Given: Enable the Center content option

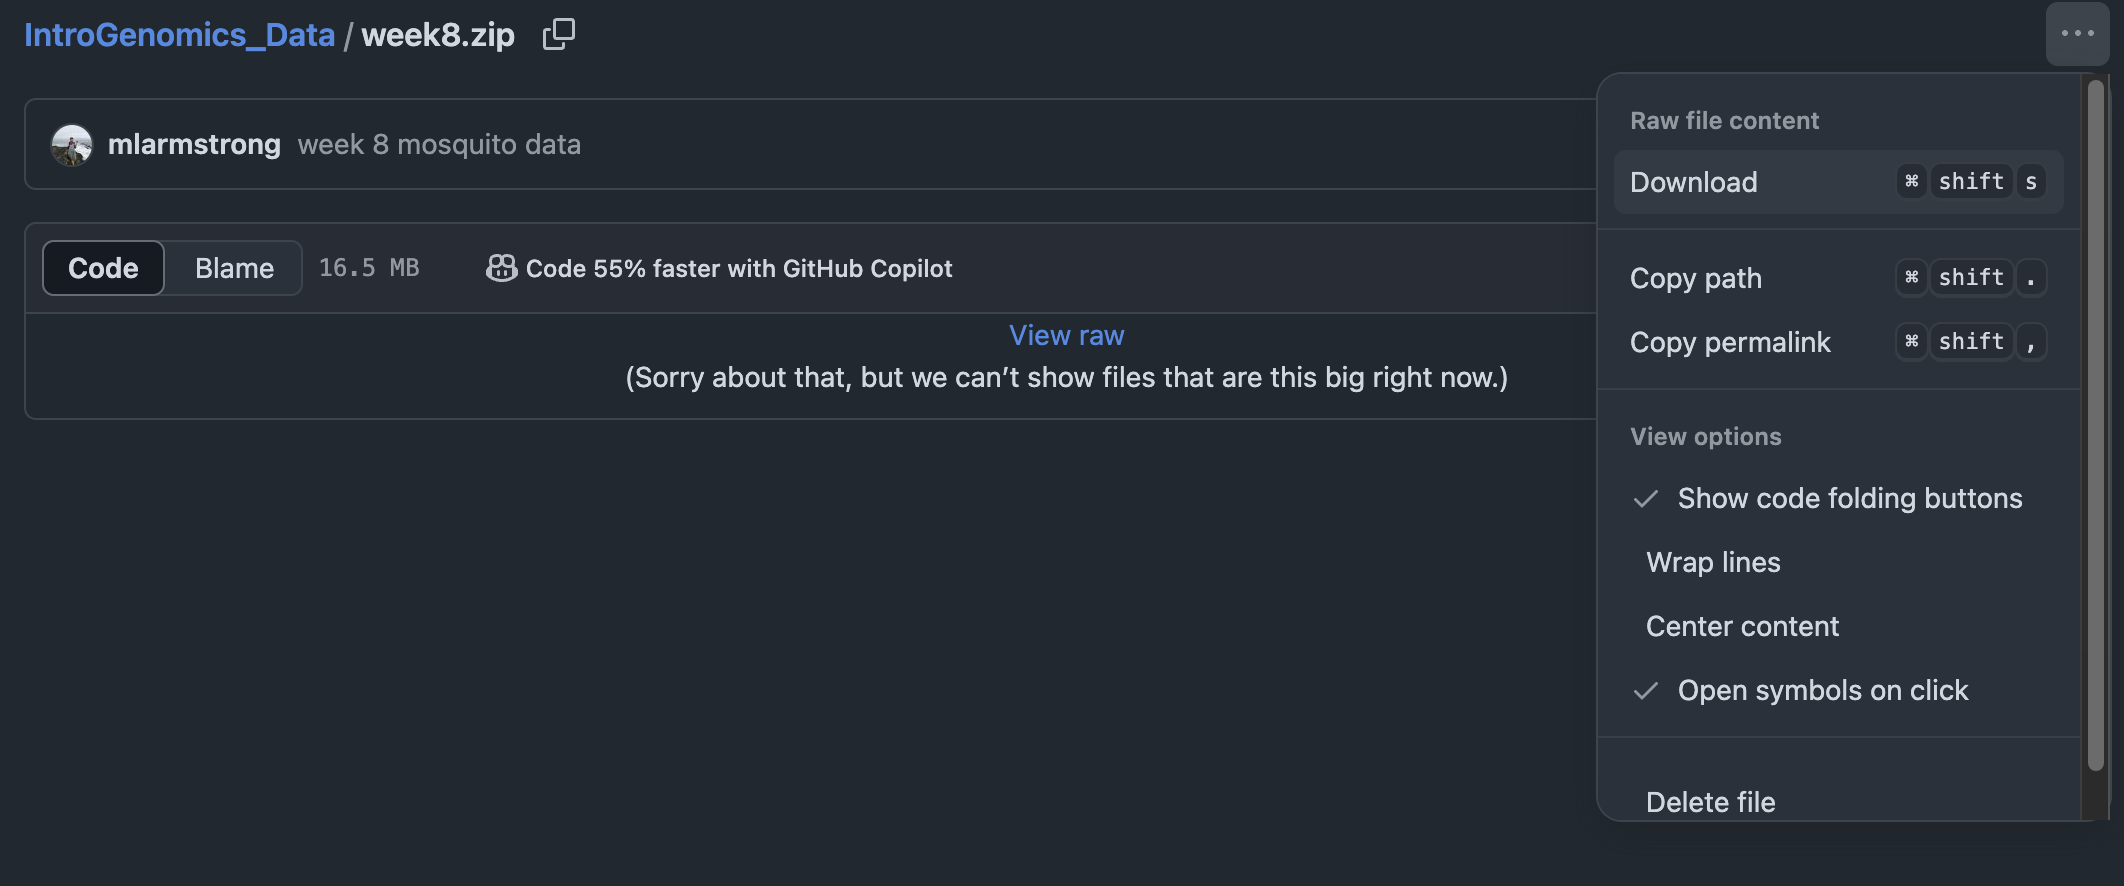Looking at the screenshot, I should coord(1742,626).
